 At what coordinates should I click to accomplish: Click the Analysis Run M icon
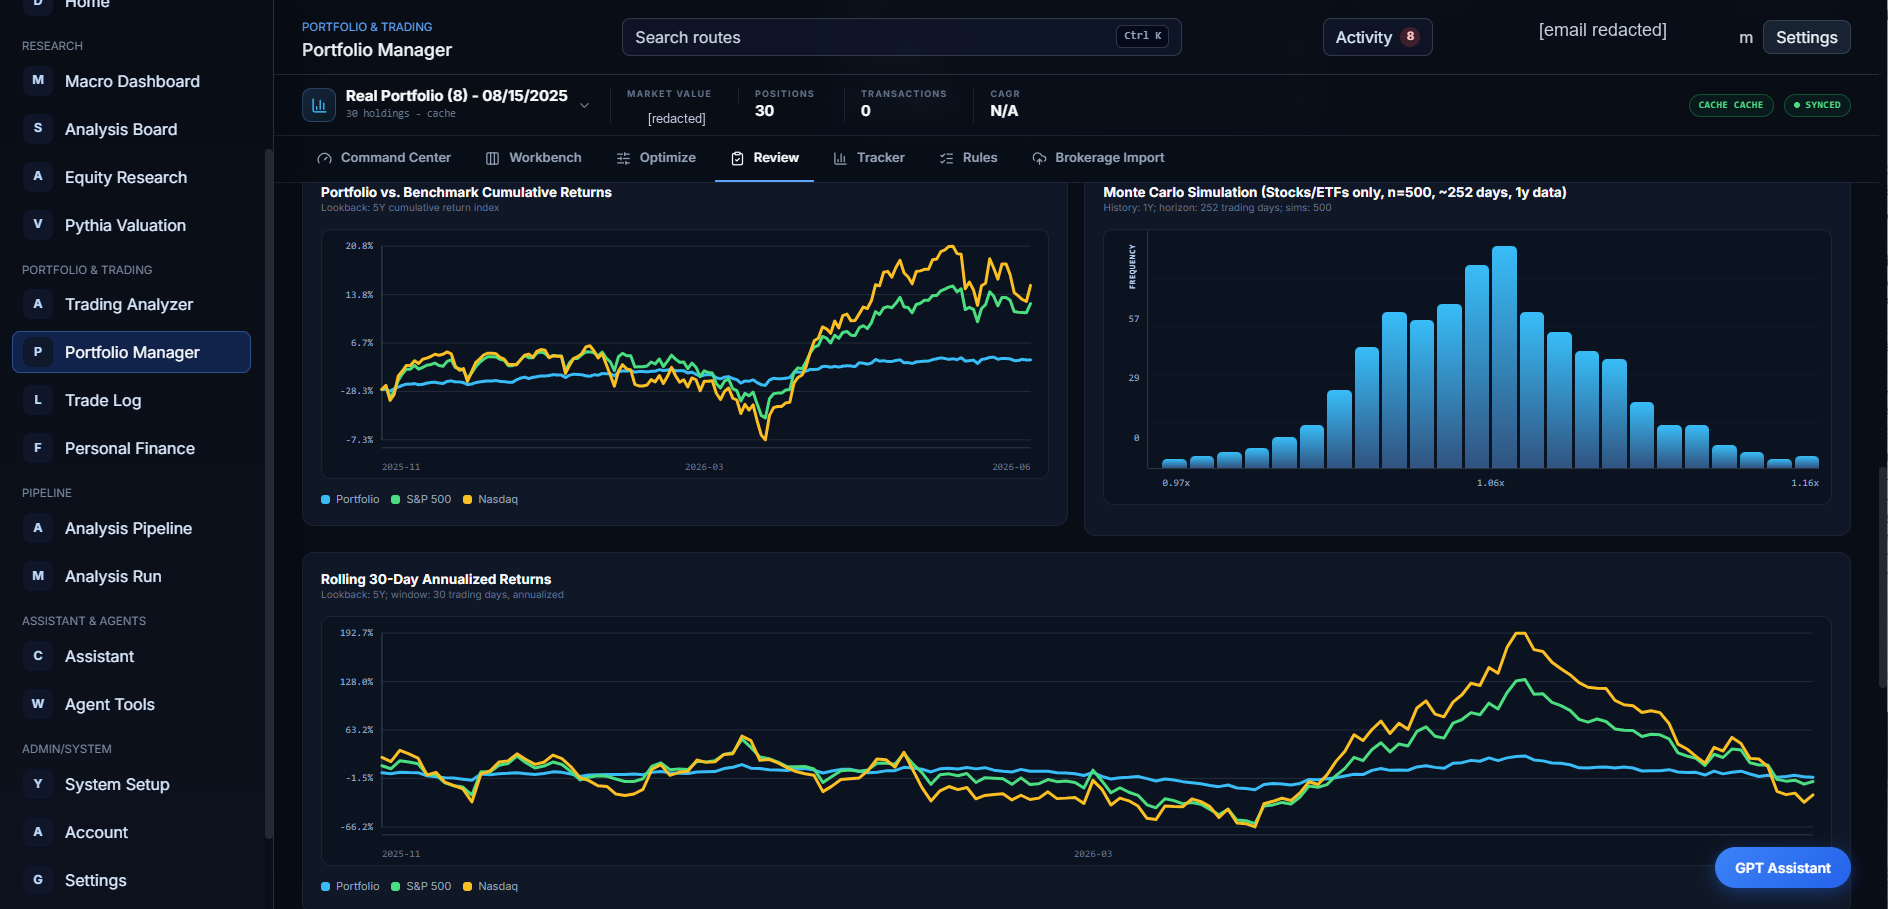[x=38, y=576]
